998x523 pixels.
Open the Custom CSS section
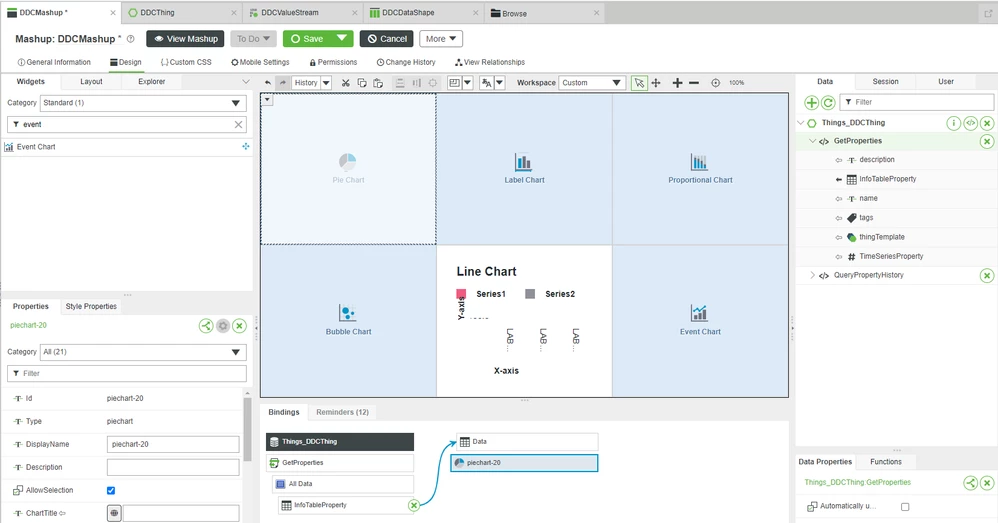click(186, 62)
